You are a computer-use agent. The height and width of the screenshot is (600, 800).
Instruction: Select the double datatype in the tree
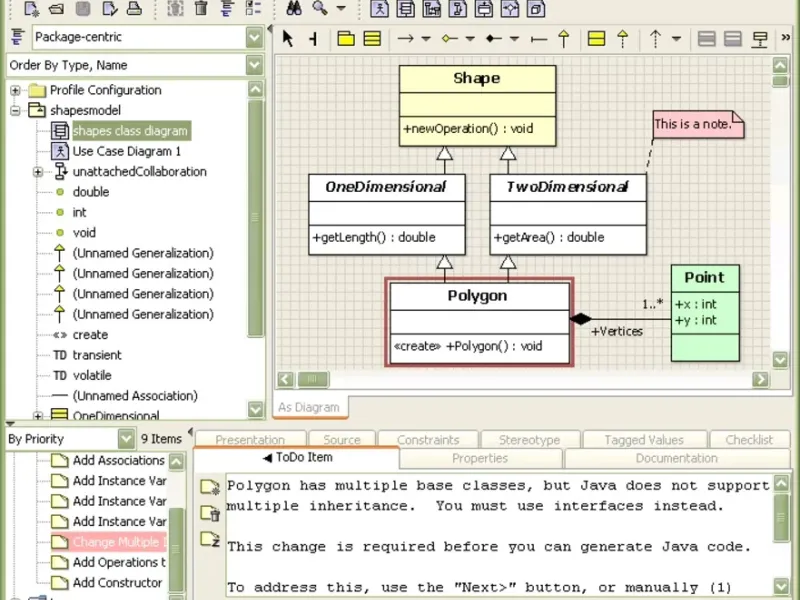pyautogui.click(x=91, y=192)
